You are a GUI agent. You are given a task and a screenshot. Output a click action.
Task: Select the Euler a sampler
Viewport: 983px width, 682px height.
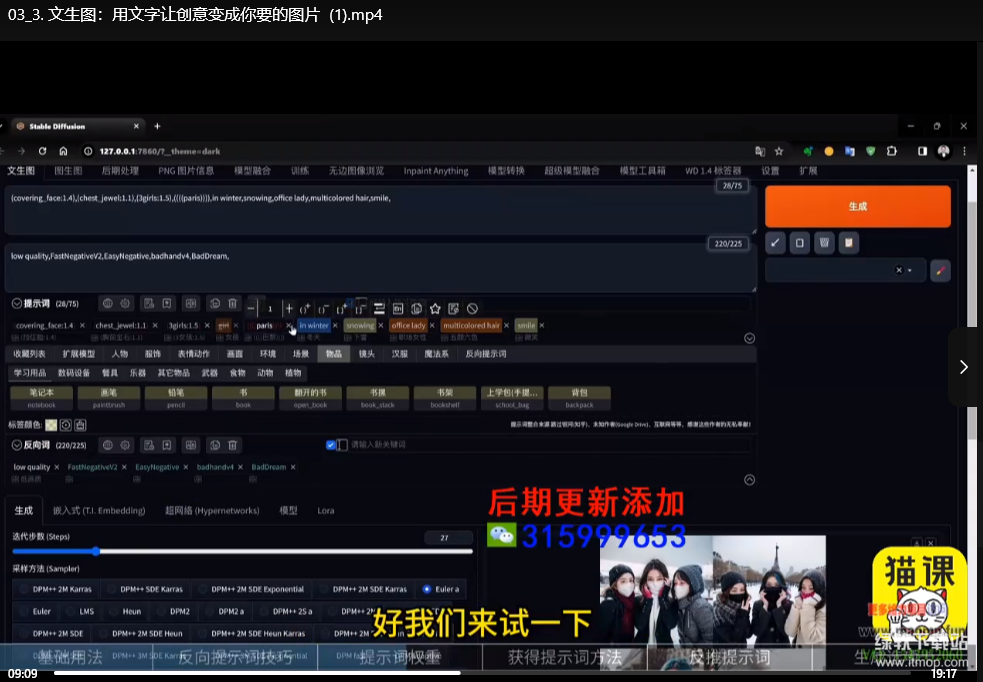click(x=442, y=589)
